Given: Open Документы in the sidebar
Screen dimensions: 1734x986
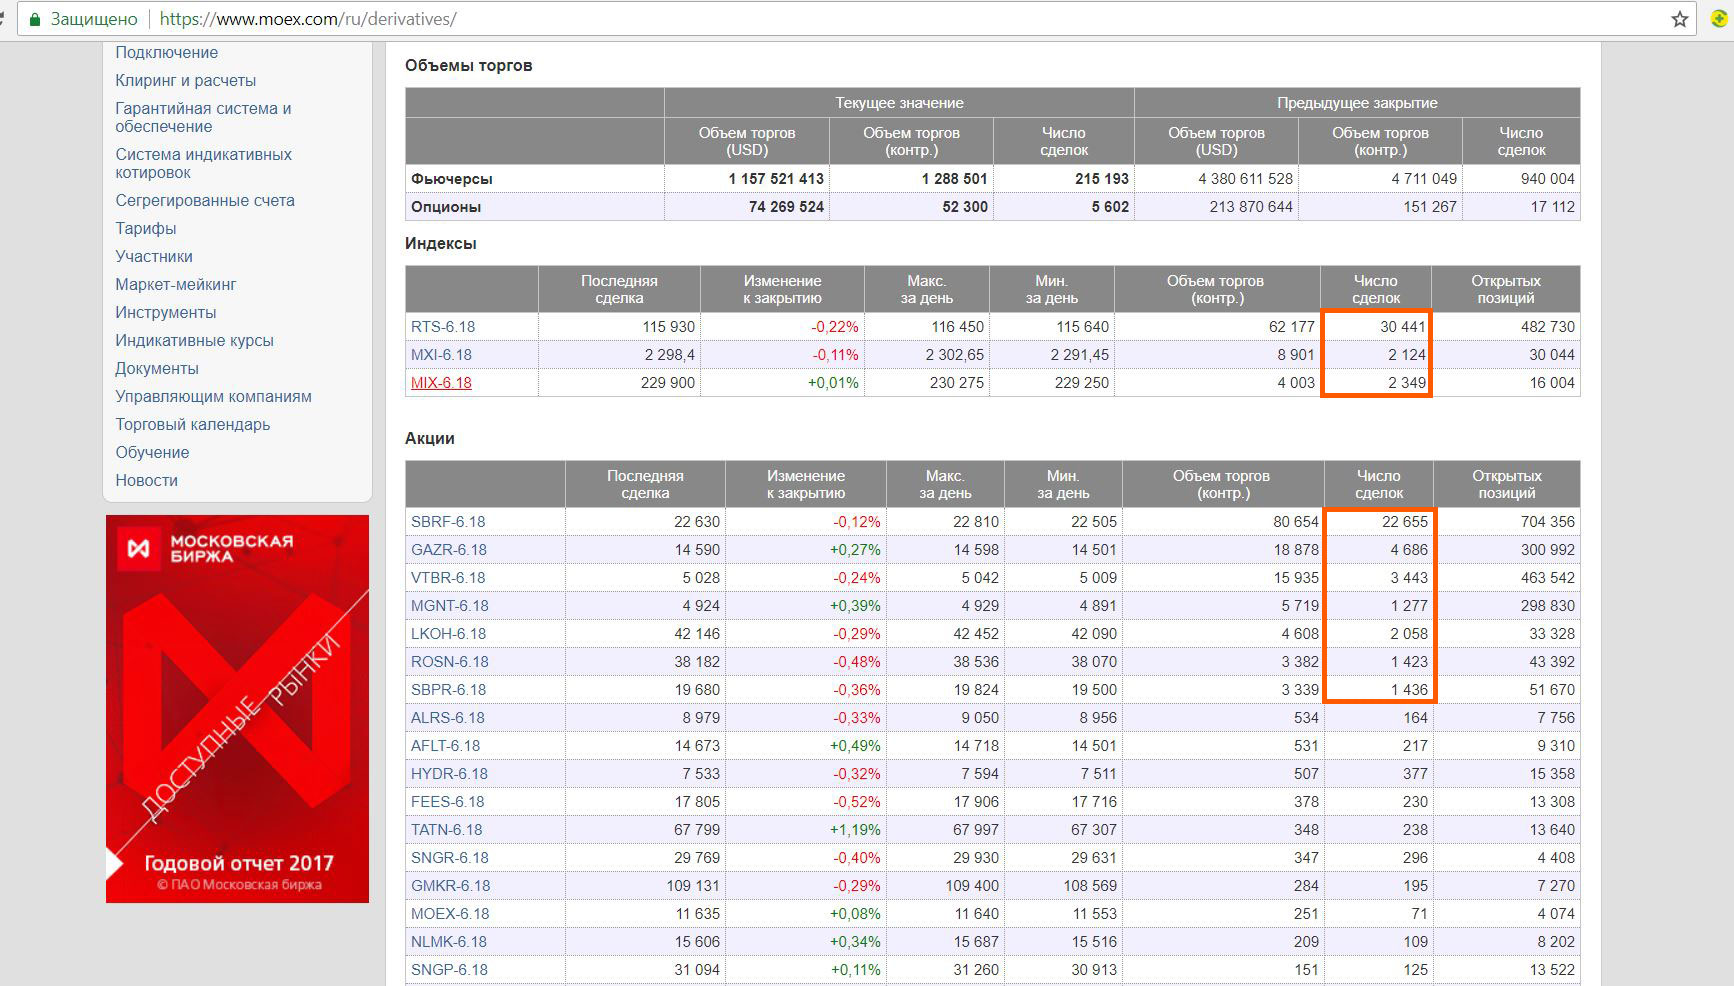Looking at the screenshot, I should point(157,368).
